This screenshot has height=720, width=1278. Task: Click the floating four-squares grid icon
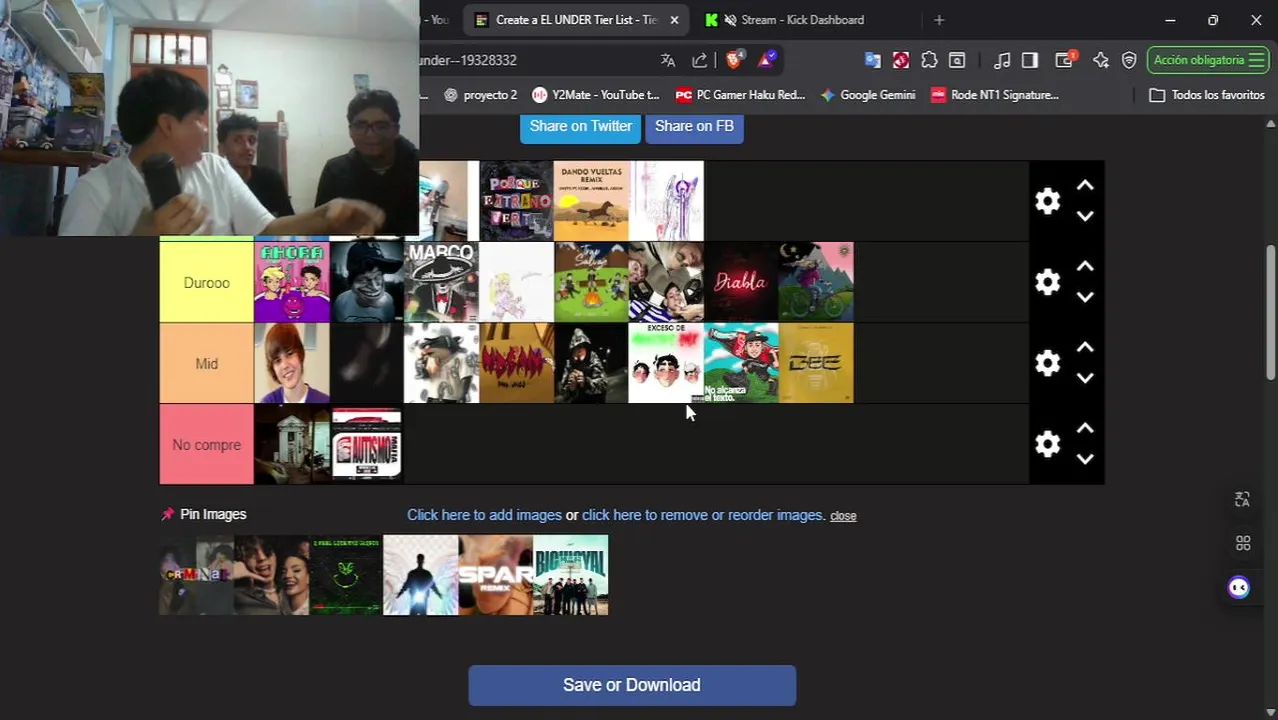coord(1243,543)
